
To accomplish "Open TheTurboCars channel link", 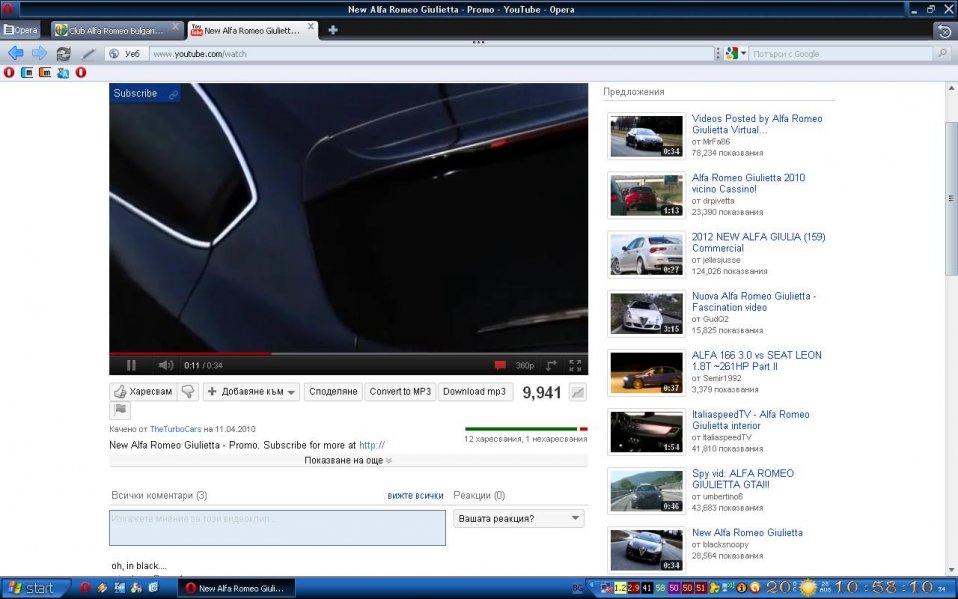I will (x=175, y=429).
